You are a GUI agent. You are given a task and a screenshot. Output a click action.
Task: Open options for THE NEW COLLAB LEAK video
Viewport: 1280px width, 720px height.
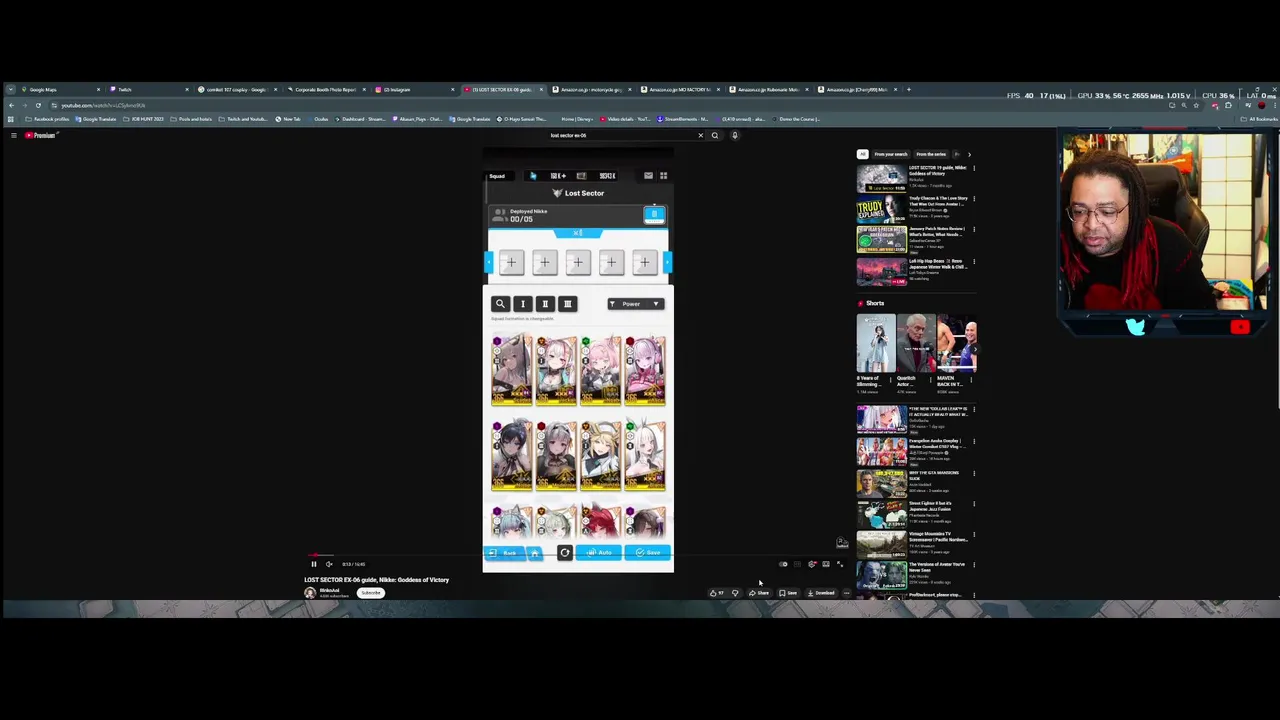(x=974, y=410)
